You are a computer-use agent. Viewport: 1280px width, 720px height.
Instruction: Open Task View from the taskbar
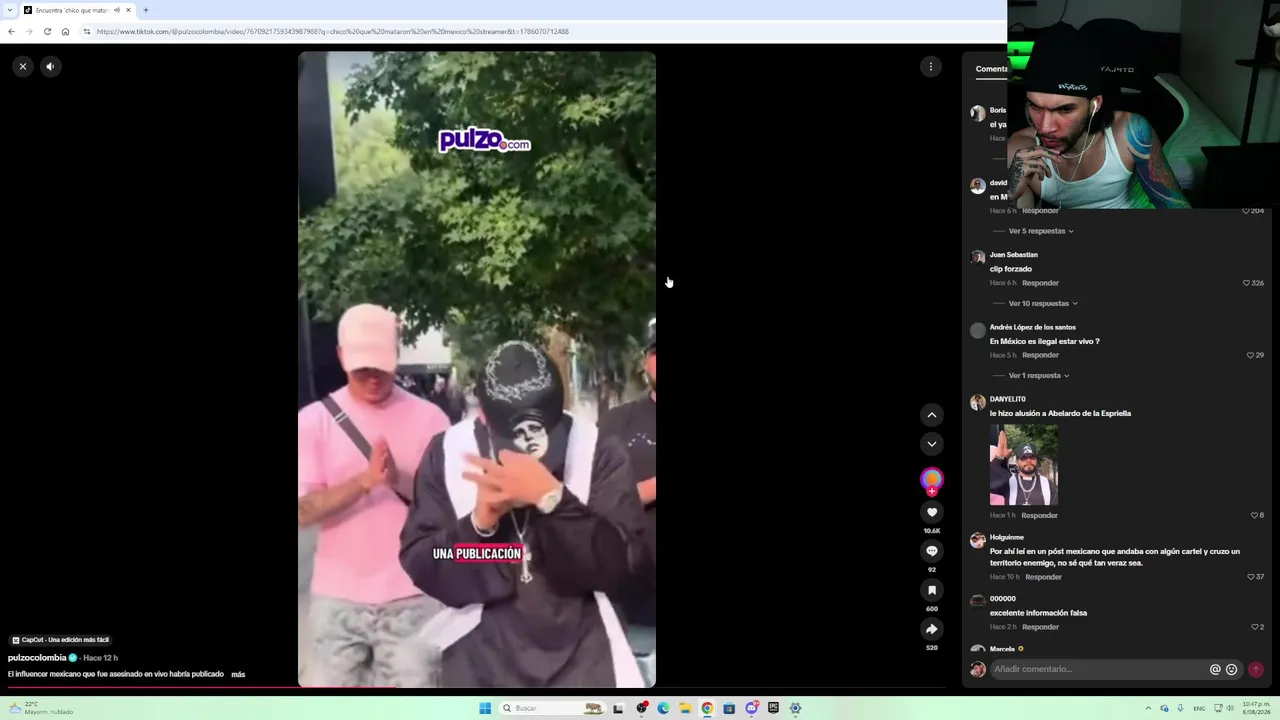618,708
